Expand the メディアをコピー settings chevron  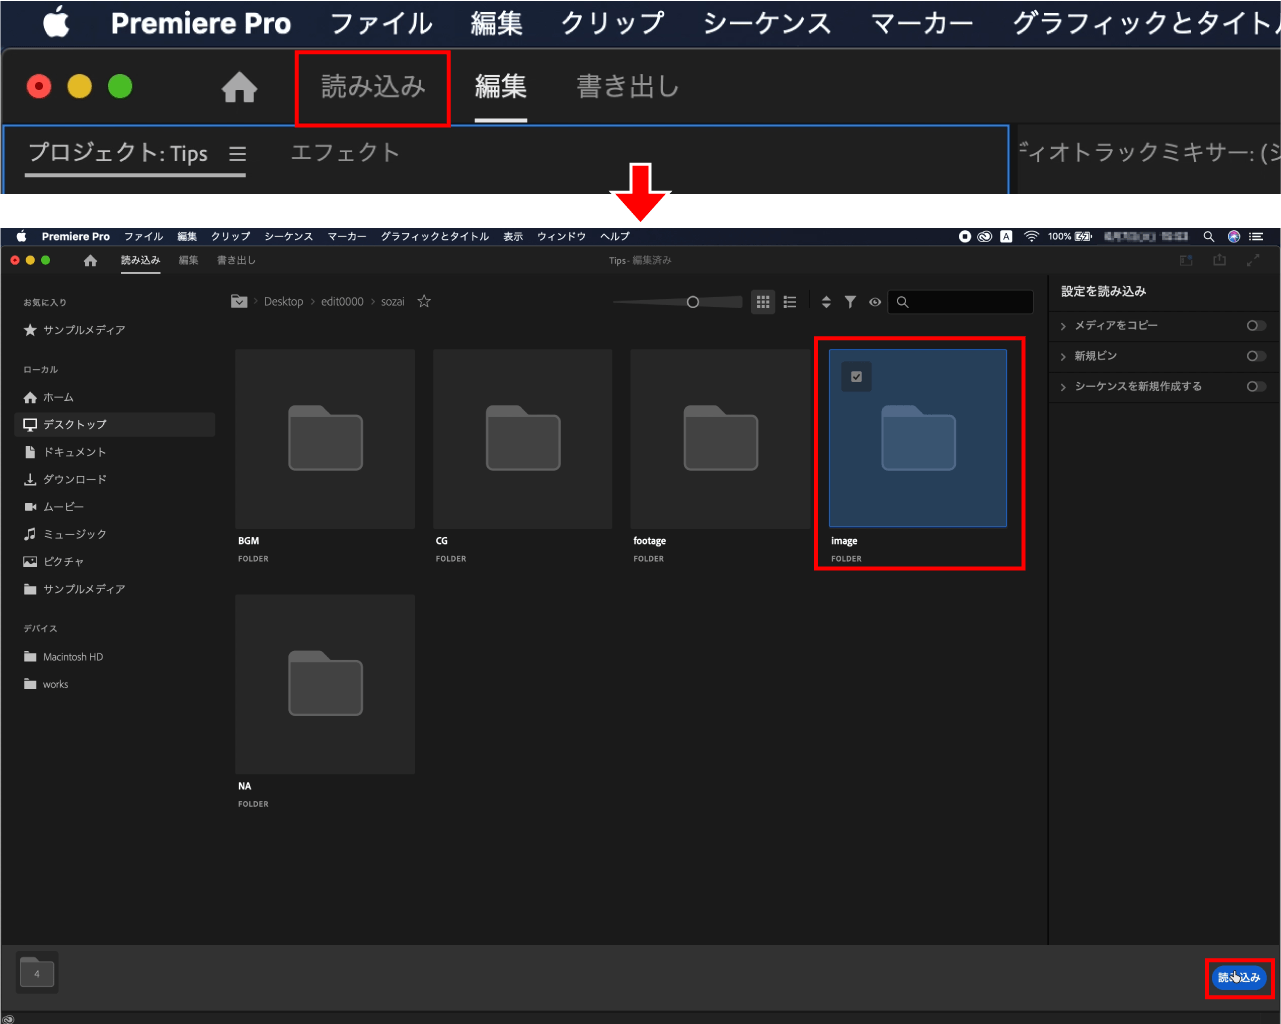tap(1063, 326)
